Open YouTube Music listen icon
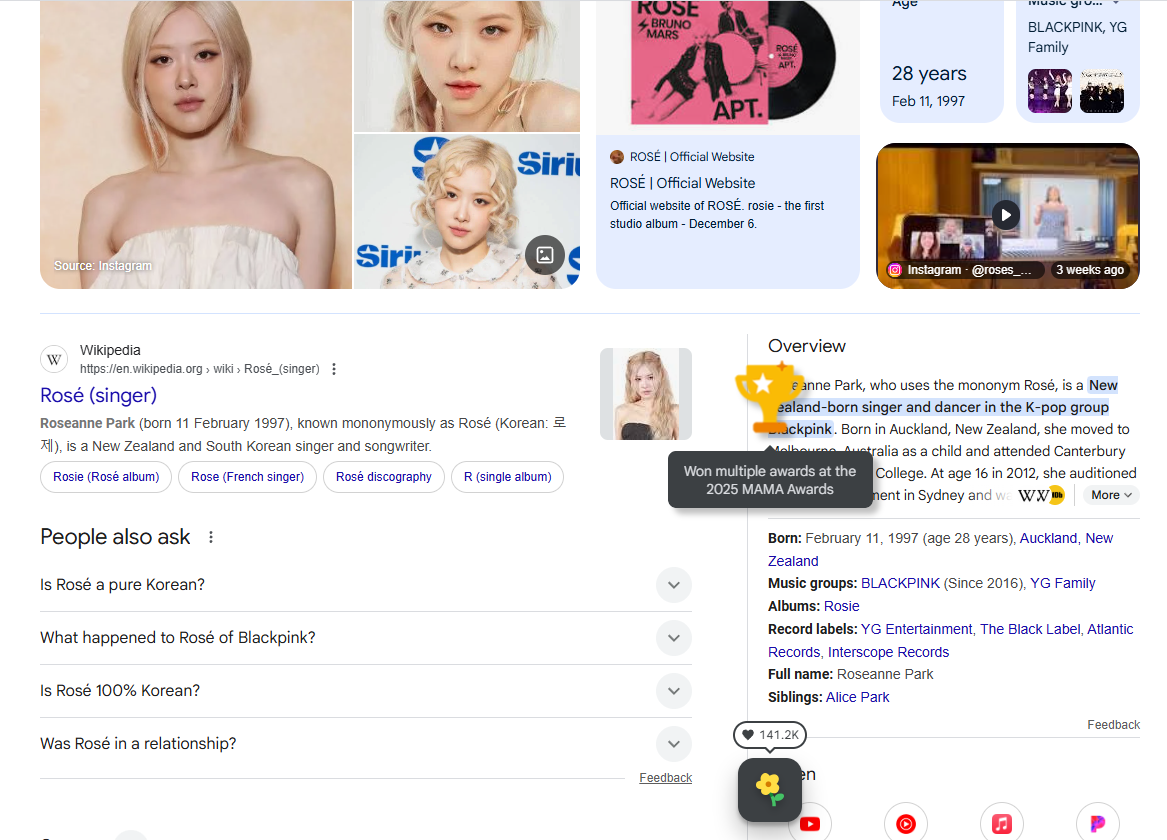This screenshot has width=1167, height=840. [x=906, y=823]
